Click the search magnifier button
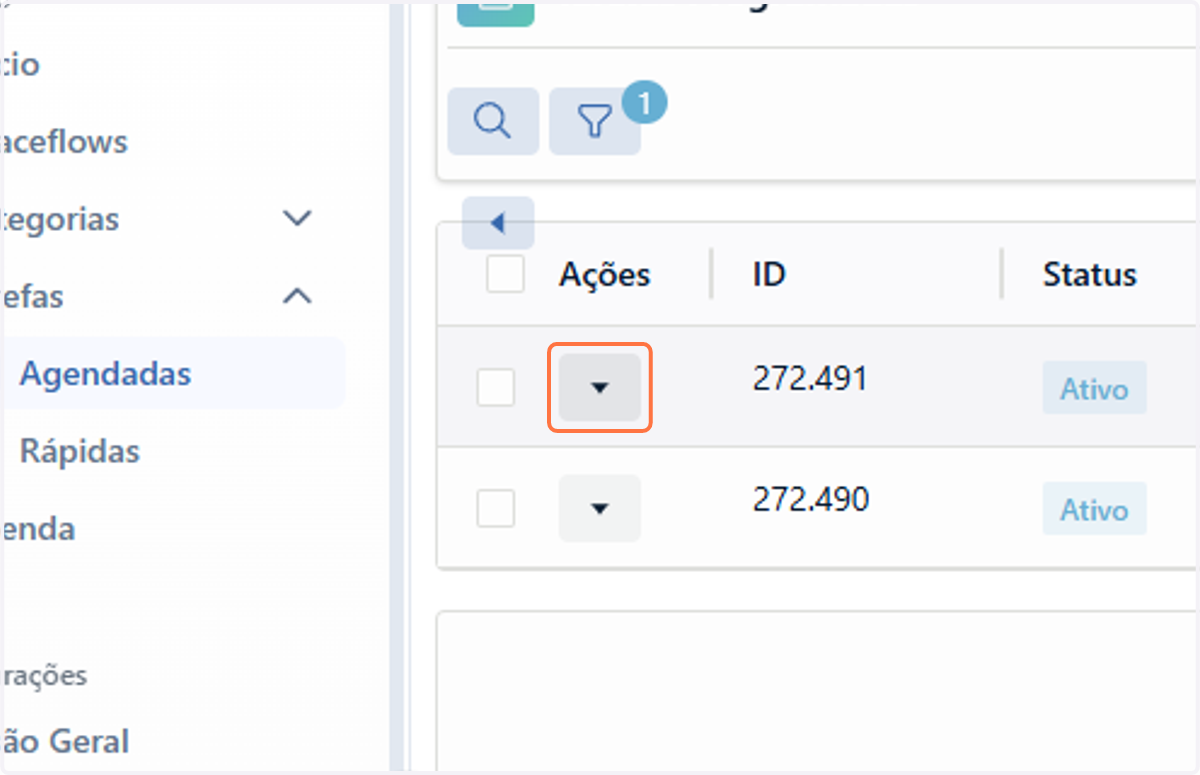Viewport: 1200px width, 775px height. tap(493, 121)
